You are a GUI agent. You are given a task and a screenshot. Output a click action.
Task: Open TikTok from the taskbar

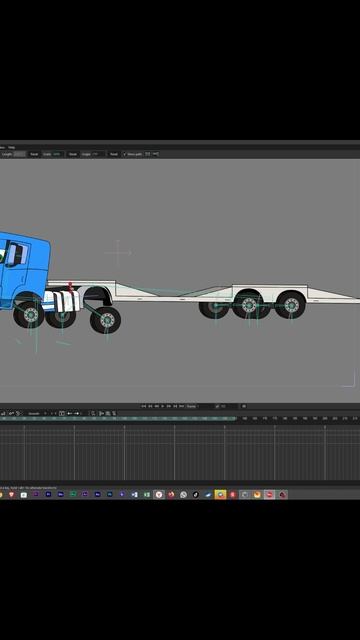tap(196, 494)
